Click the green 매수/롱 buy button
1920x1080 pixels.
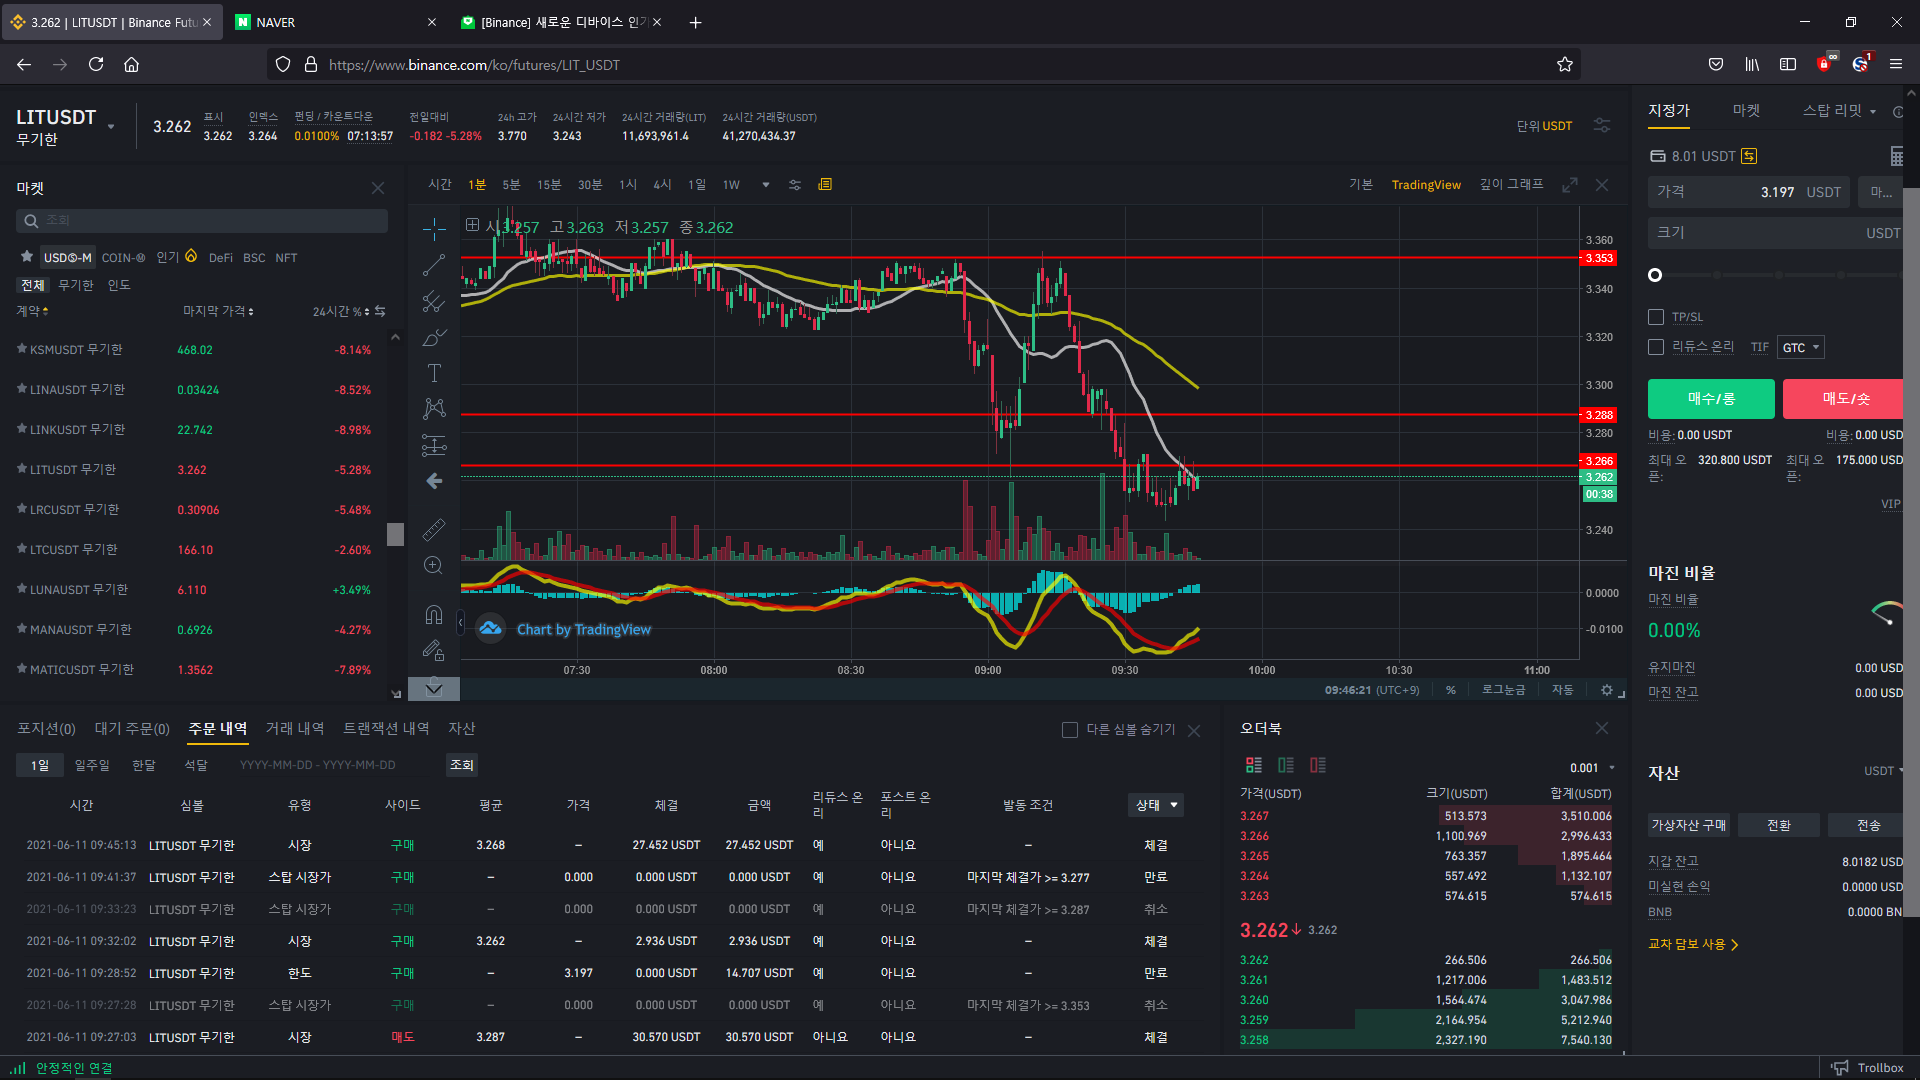(x=1710, y=399)
